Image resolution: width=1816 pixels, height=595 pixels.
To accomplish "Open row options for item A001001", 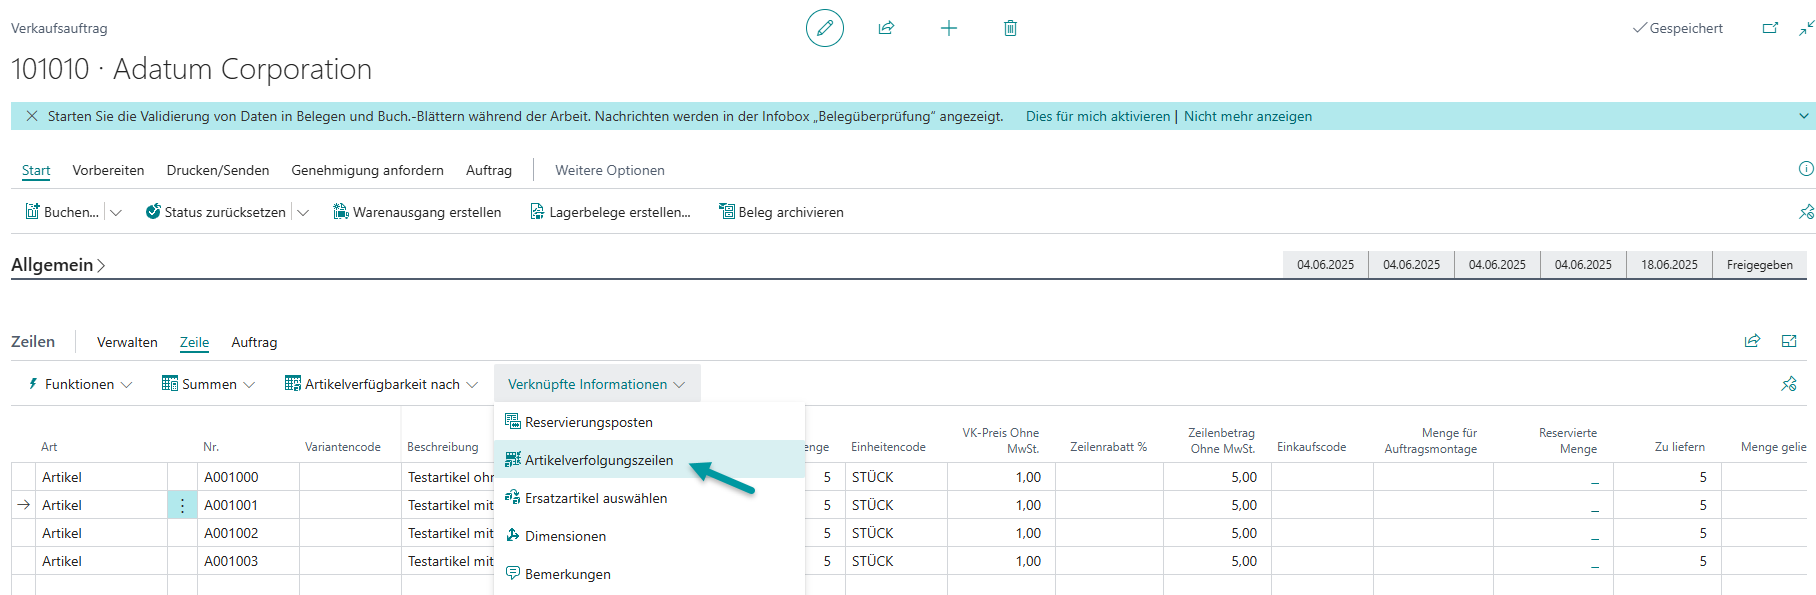I will [x=182, y=505].
